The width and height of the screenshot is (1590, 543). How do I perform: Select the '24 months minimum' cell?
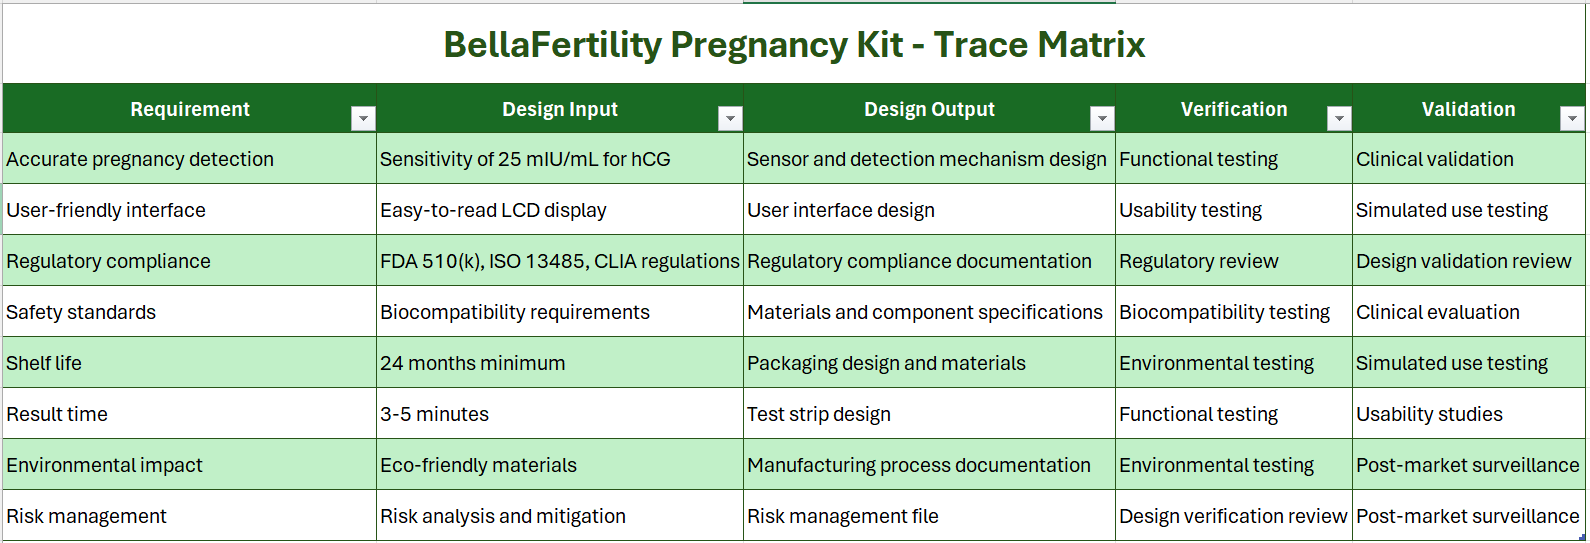(472, 363)
